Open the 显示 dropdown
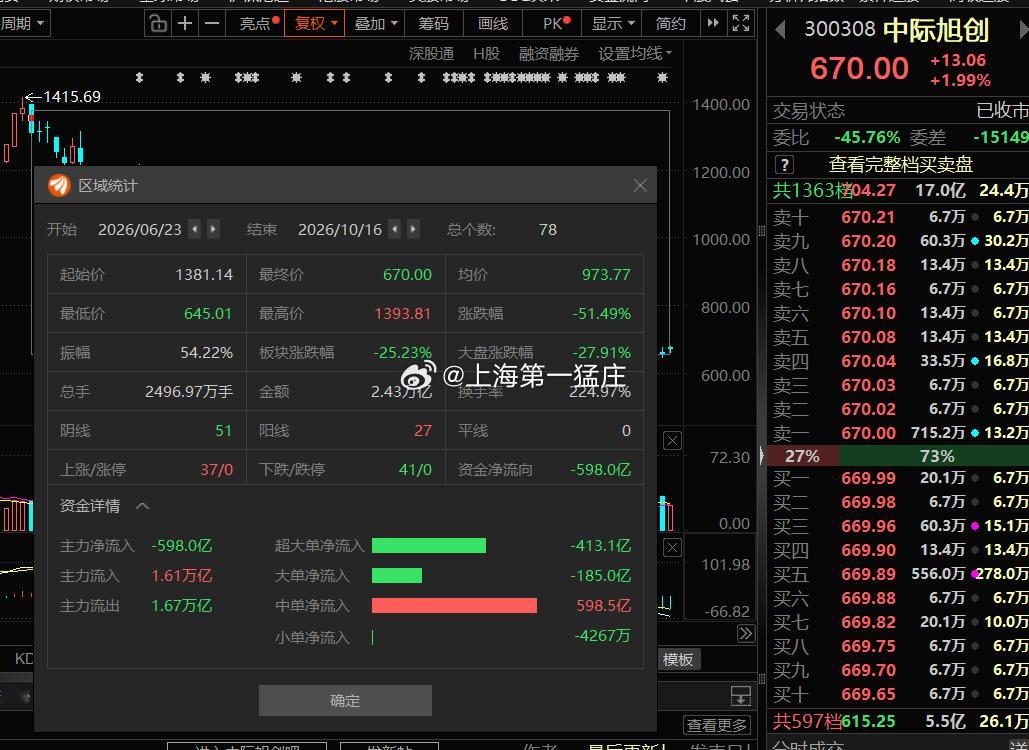 pos(613,24)
